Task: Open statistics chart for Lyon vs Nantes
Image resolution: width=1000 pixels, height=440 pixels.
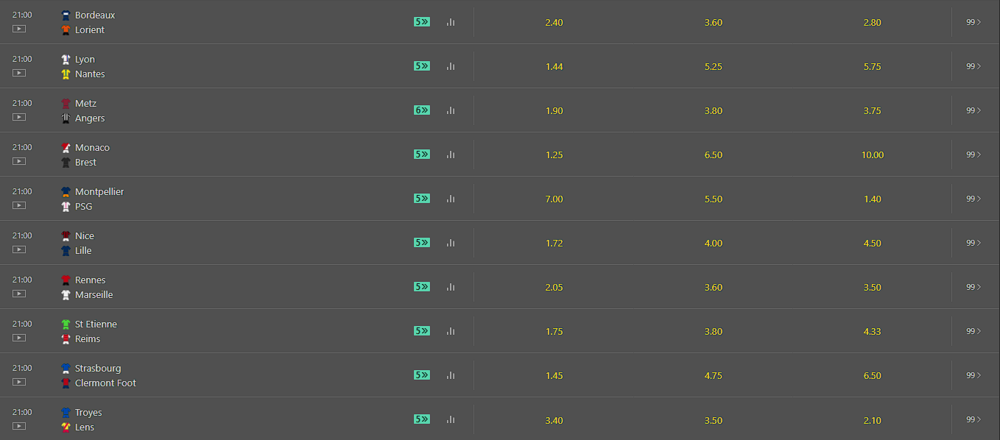Action: (x=450, y=66)
